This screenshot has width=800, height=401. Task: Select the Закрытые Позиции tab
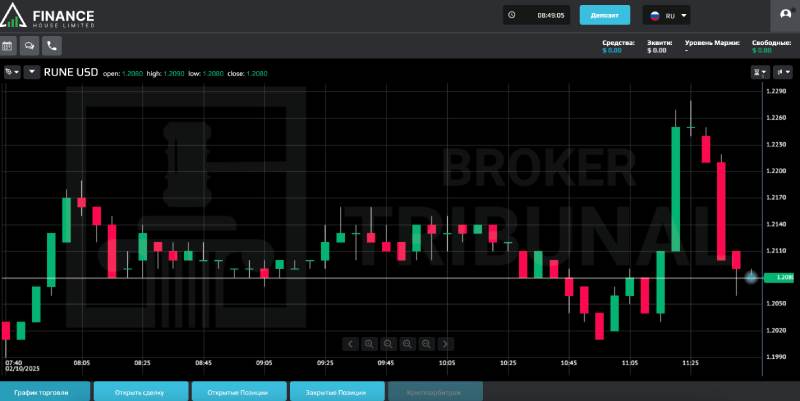point(336,392)
